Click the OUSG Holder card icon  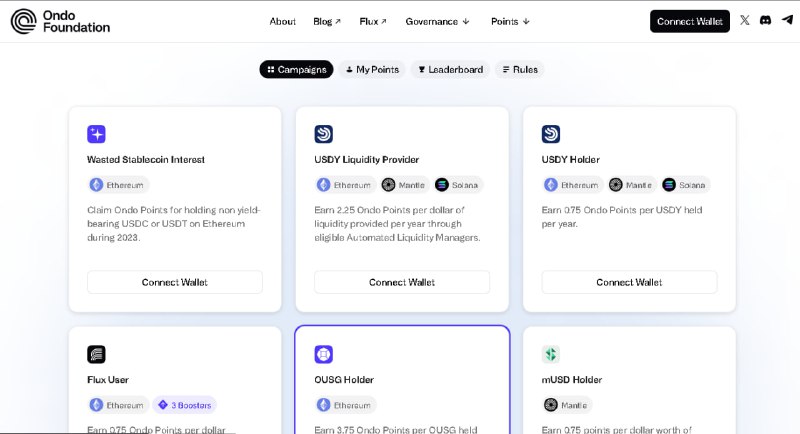click(323, 354)
